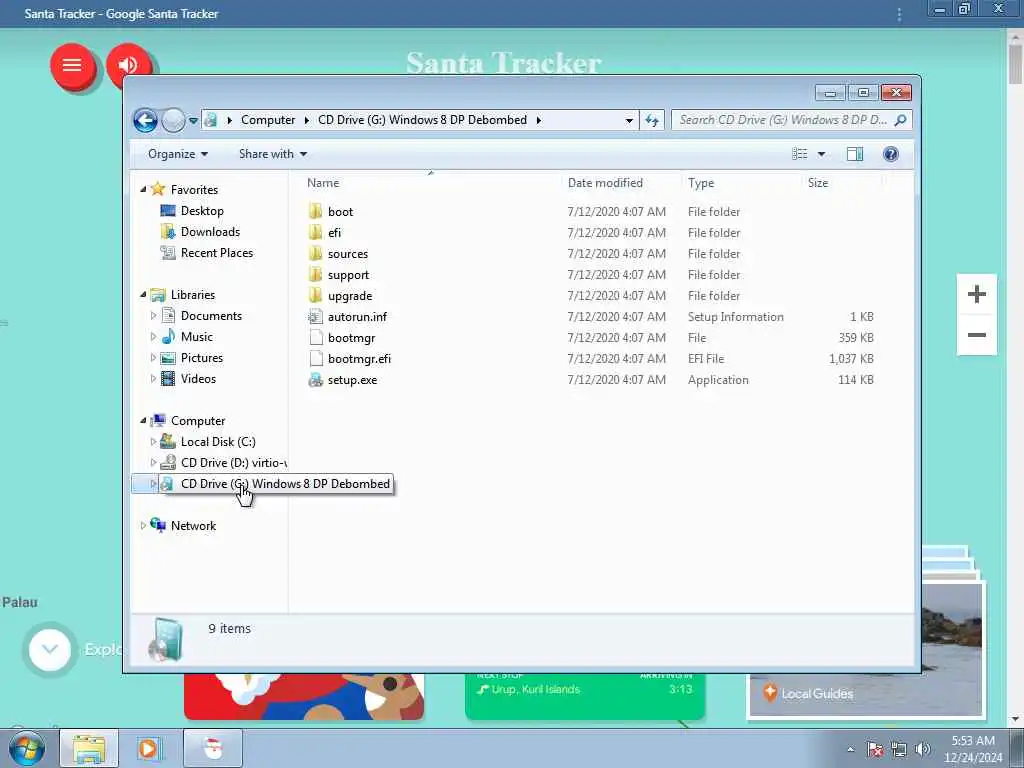Click the white circular down-chevron button
This screenshot has height=768, width=1024.
pyautogui.click(x=50, y=650)
